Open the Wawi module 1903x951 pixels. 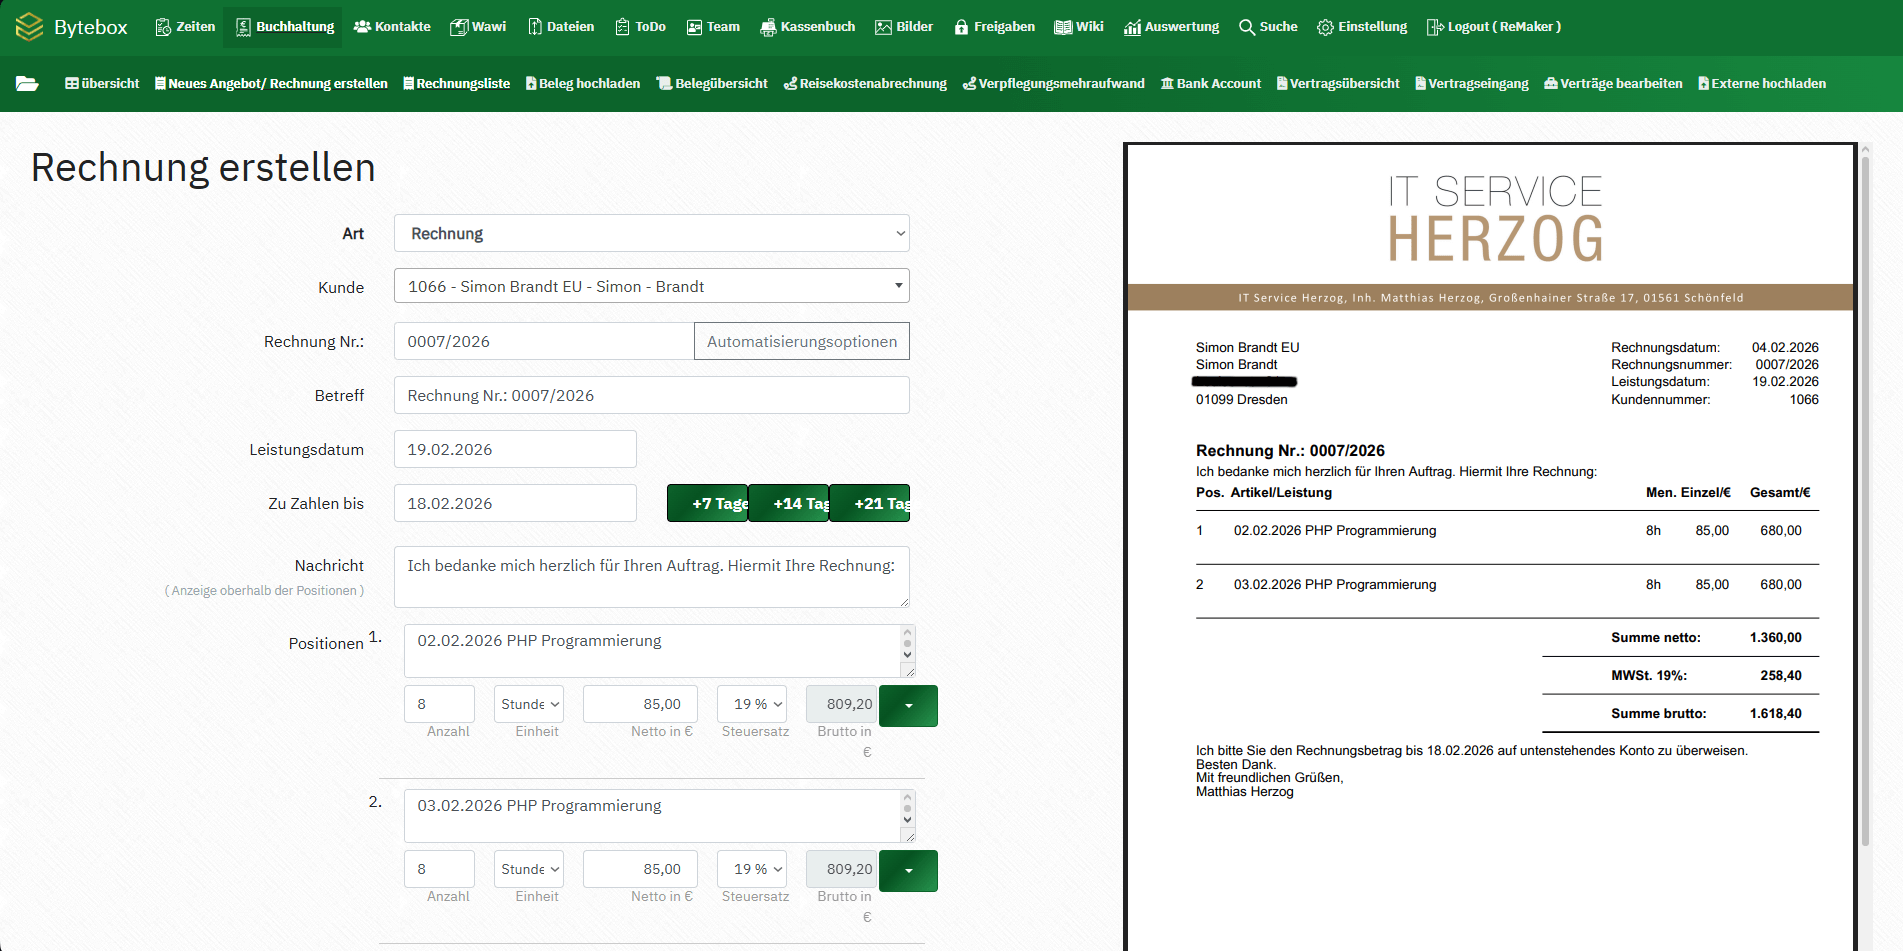(478, 26)
